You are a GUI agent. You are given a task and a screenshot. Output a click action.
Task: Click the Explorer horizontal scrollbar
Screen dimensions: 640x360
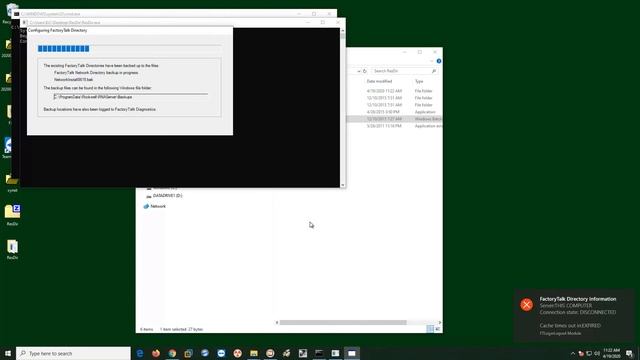coord(343,322)
